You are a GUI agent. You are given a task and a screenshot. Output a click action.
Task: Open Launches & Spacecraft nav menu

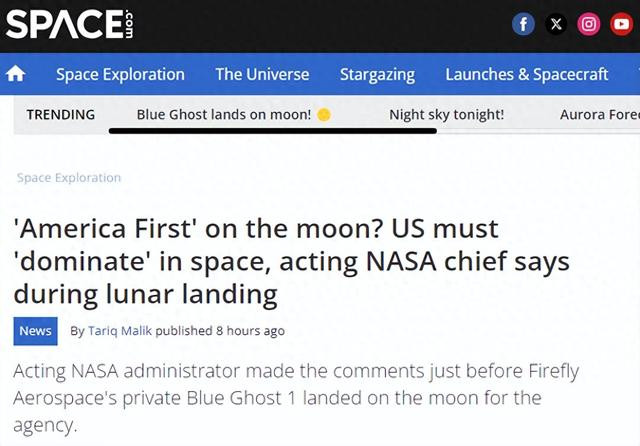click(527, 74)
